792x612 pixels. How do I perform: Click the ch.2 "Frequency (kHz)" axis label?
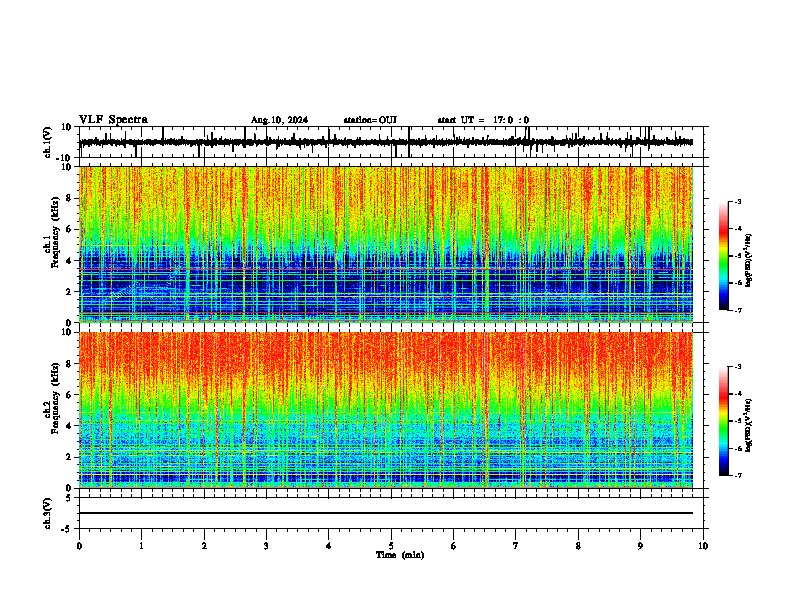[56, 398]
